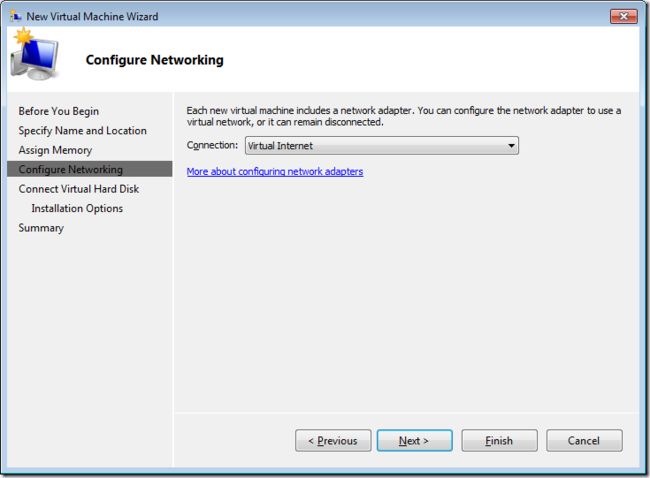Go to Specify Name and Location step
650x478 pixels.
(82, 131)
